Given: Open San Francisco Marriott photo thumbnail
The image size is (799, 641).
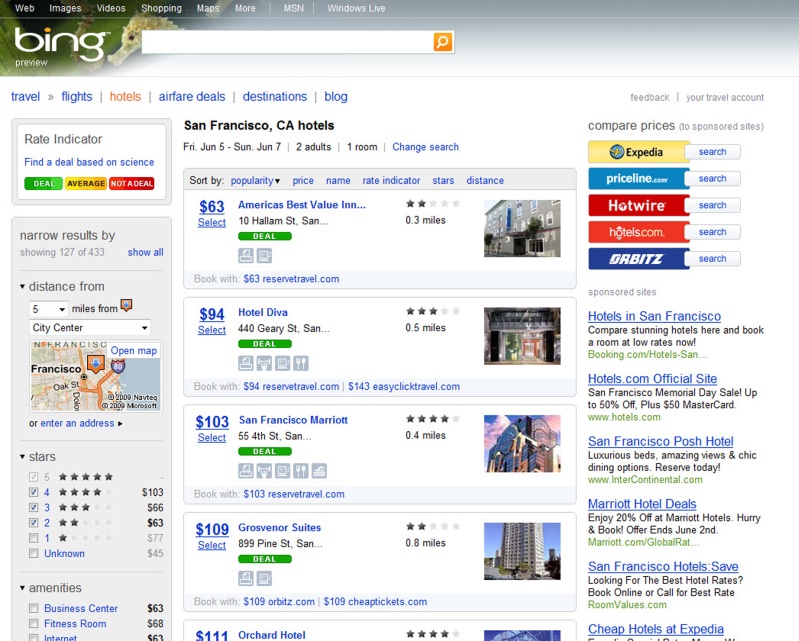Looking at the screenshot, I should point(522,443).
